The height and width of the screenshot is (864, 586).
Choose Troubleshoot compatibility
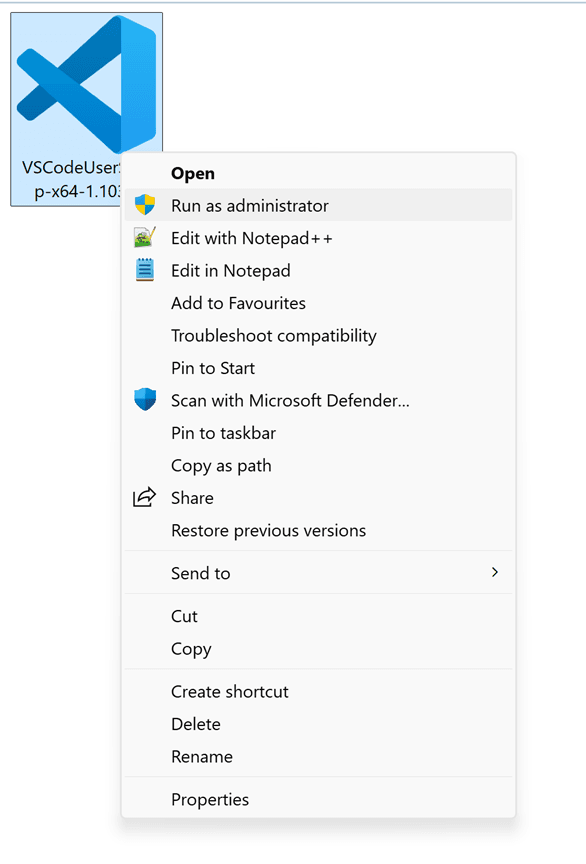click(319, 335)
